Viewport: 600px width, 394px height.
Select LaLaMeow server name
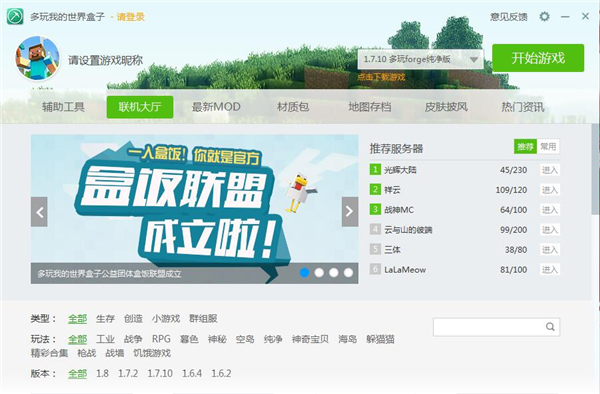click(405, 270)
